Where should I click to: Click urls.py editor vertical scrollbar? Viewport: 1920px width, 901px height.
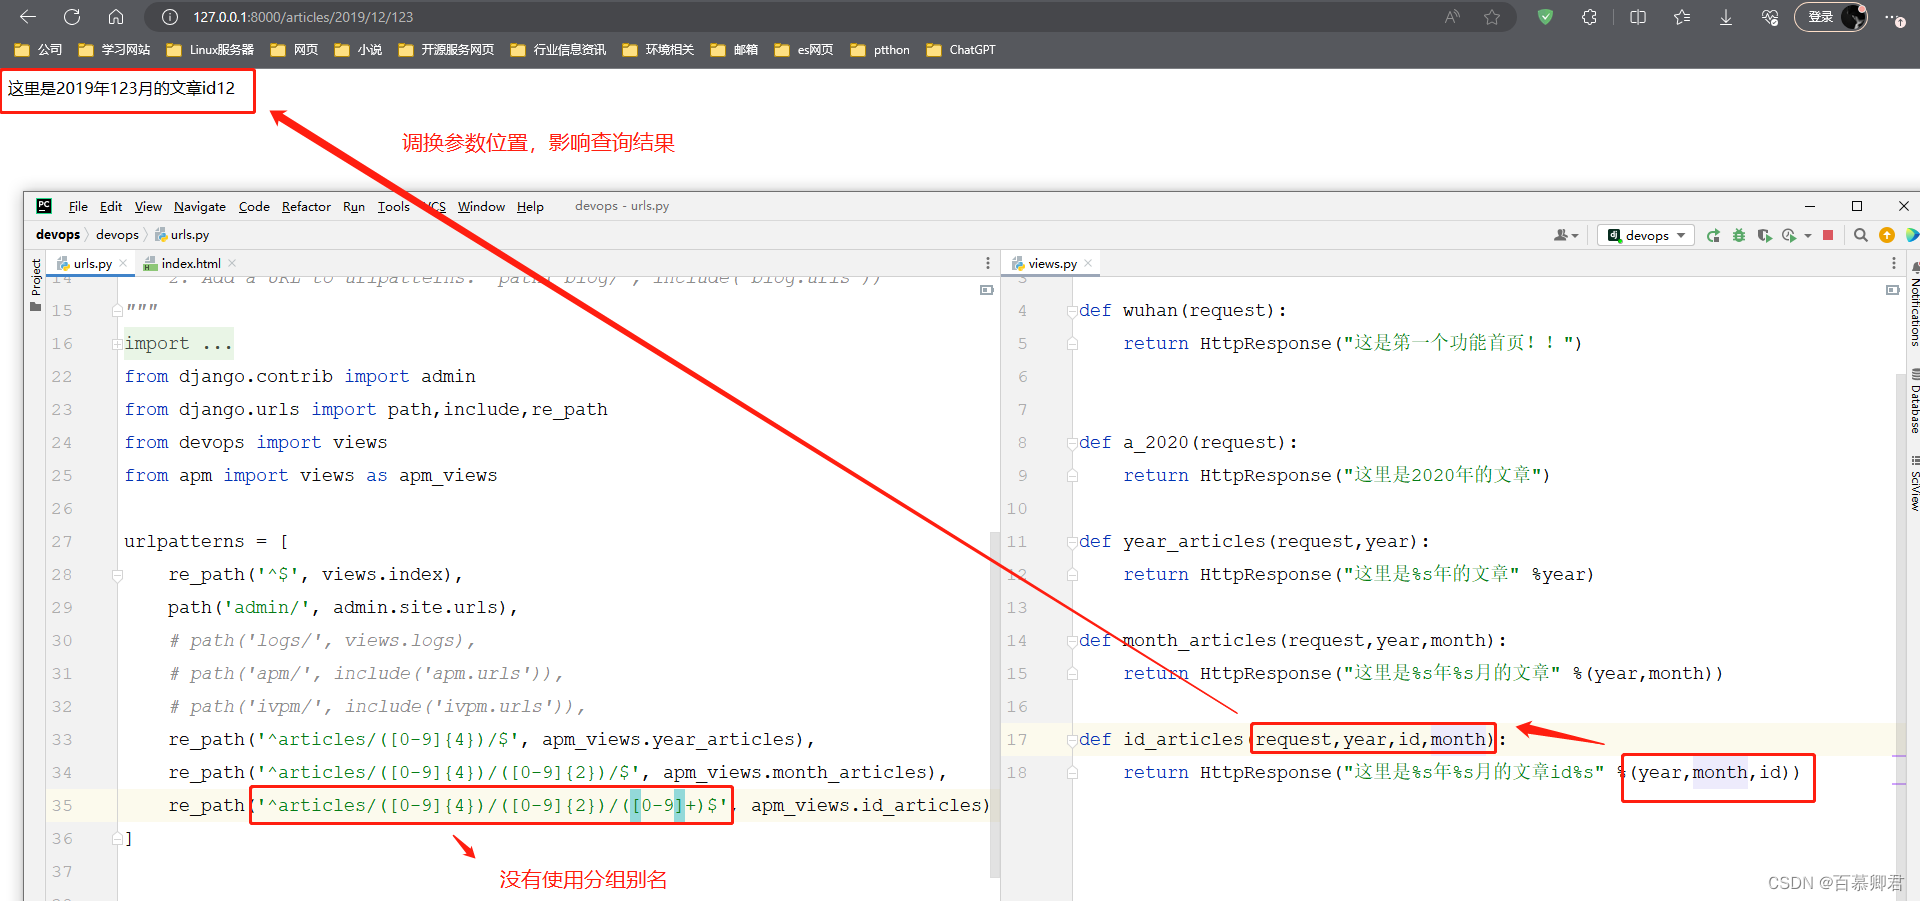[x=995, y=703]
